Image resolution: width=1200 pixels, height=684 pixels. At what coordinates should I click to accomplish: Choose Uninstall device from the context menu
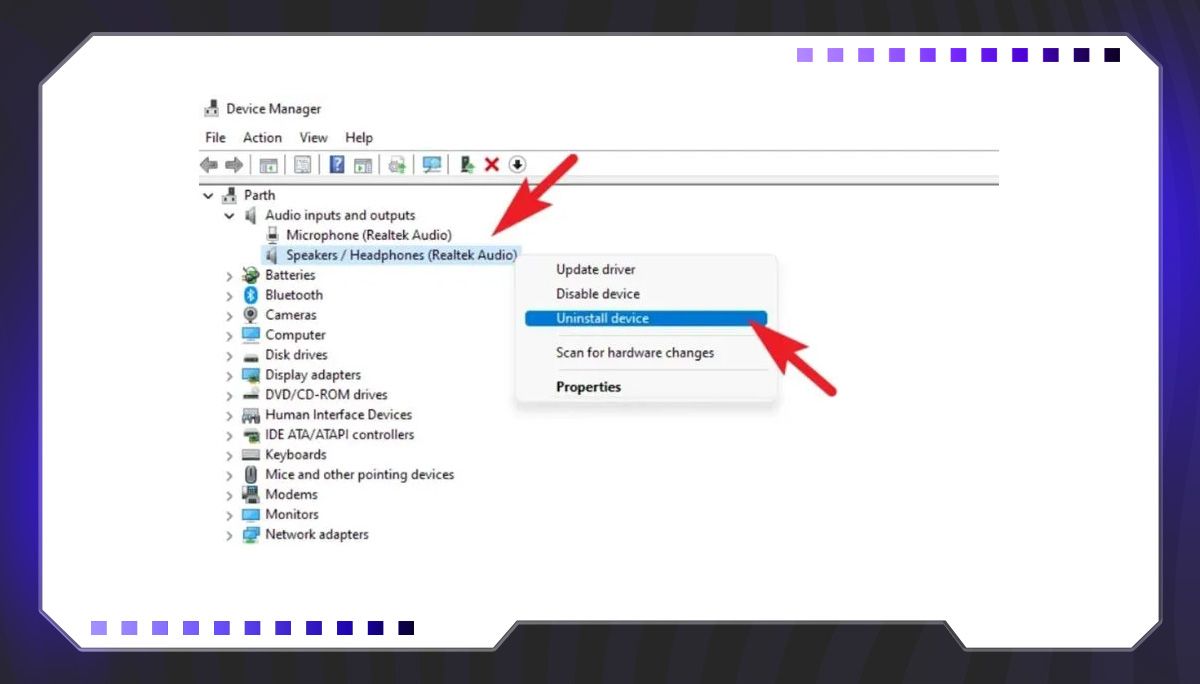602,319
